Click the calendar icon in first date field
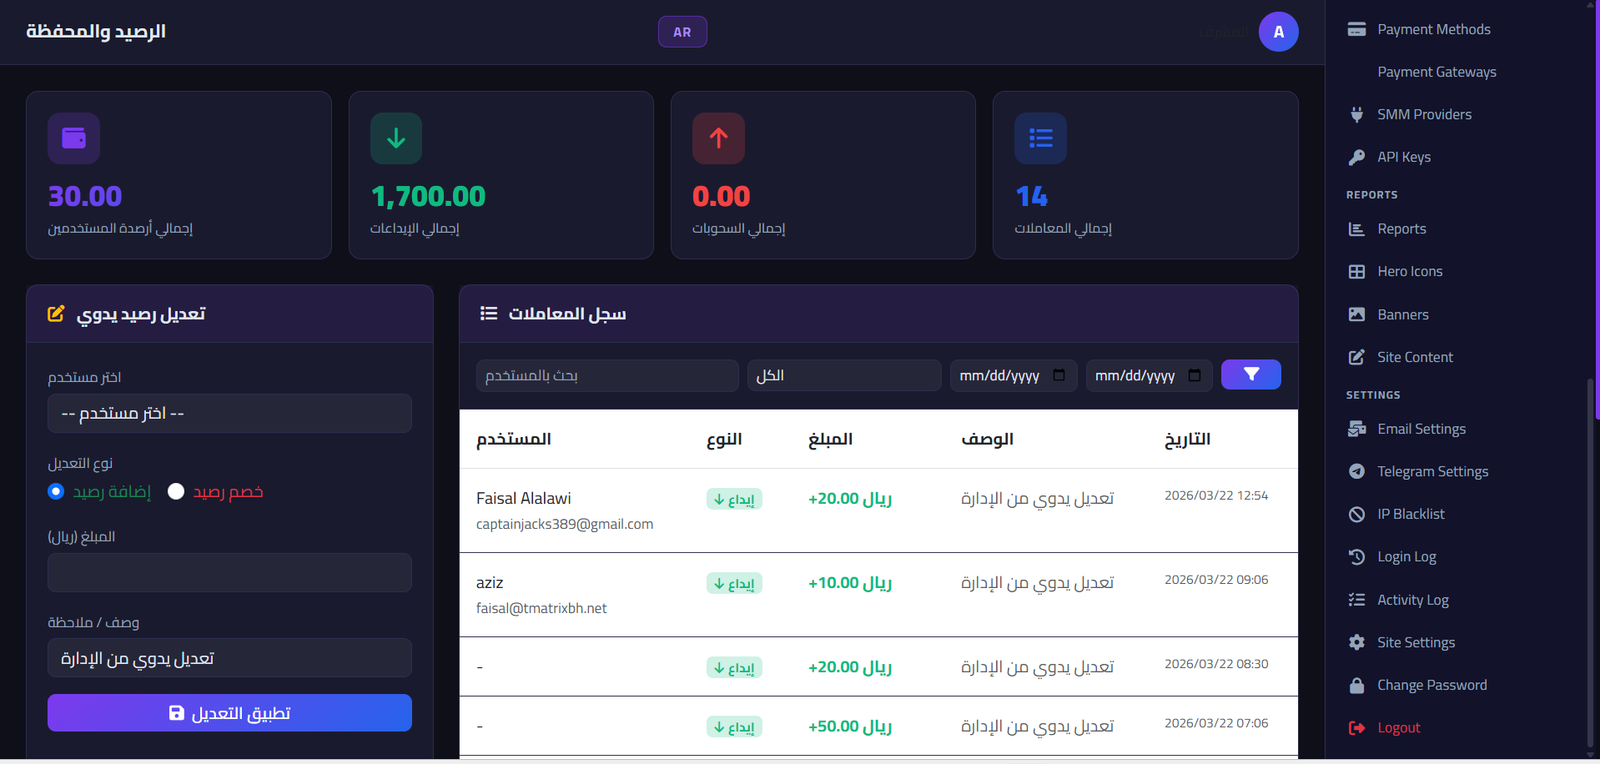Image resolution: width=1600 pixels, height=764 pixels. click(1059, 375)
